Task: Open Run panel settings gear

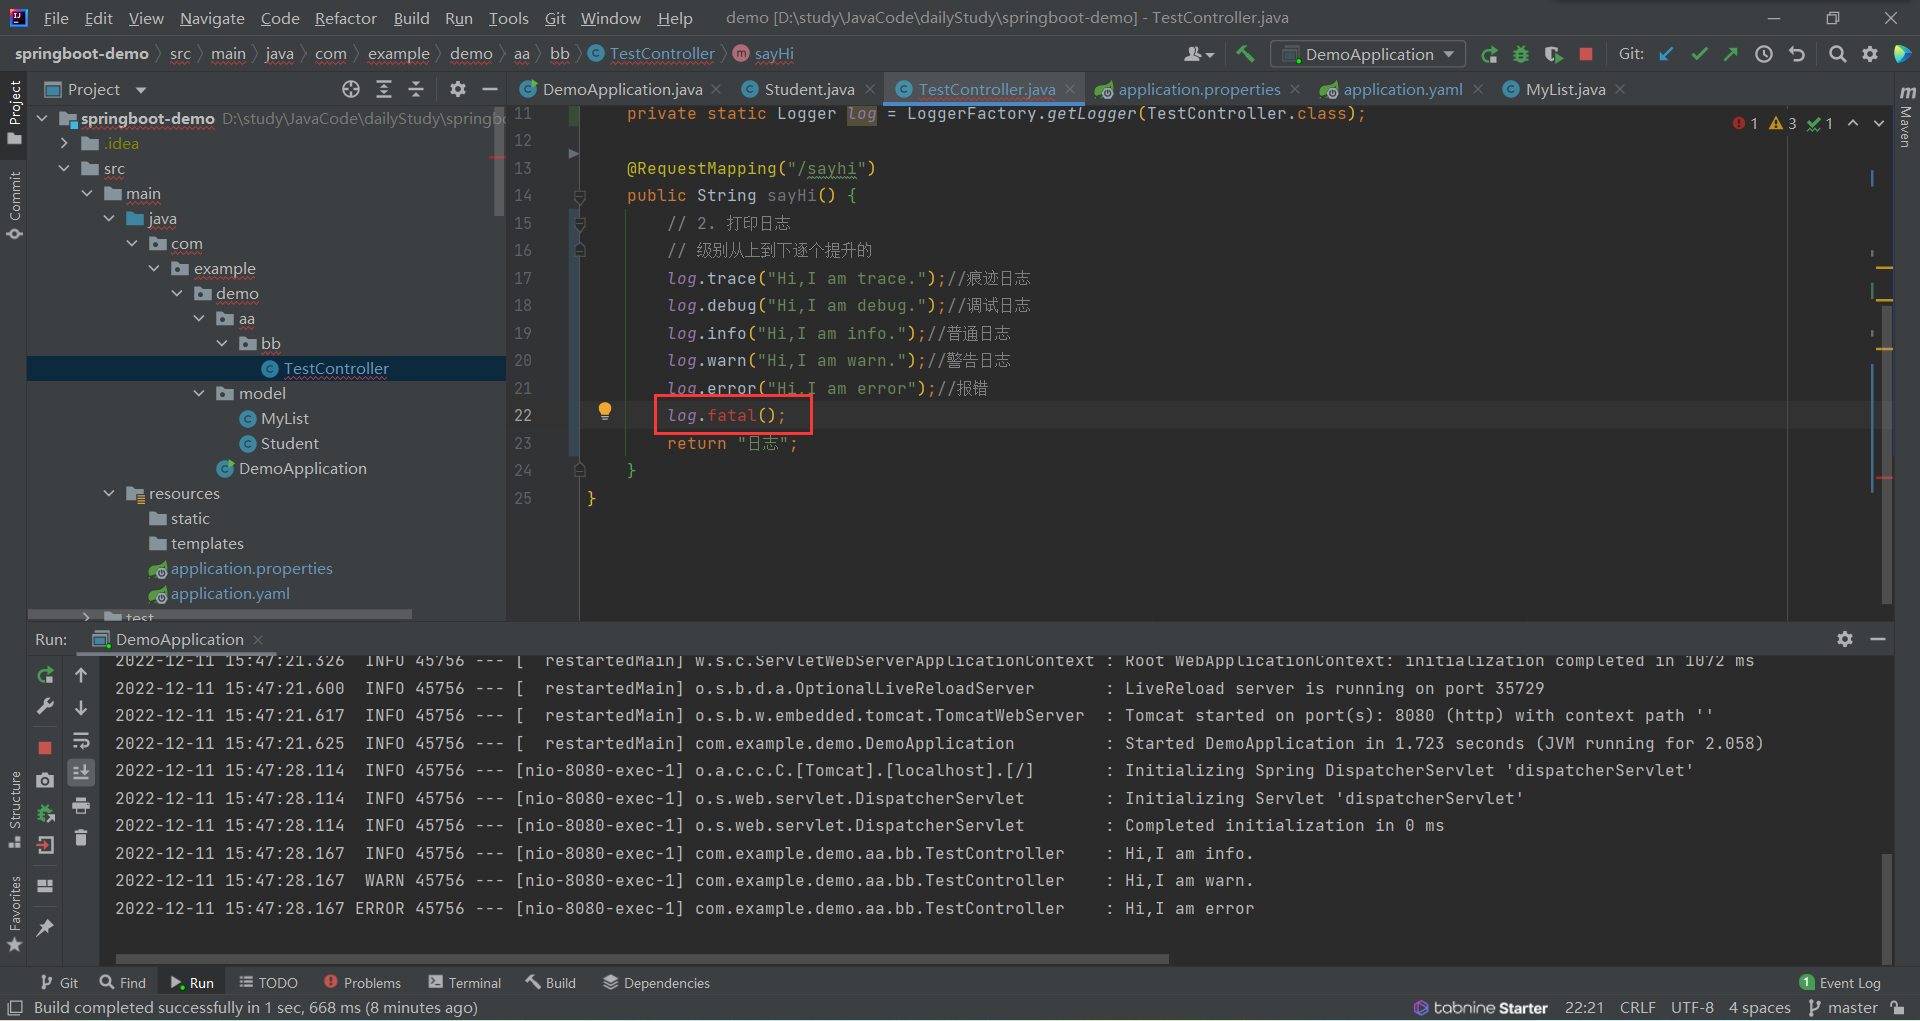Action: 1845,639
